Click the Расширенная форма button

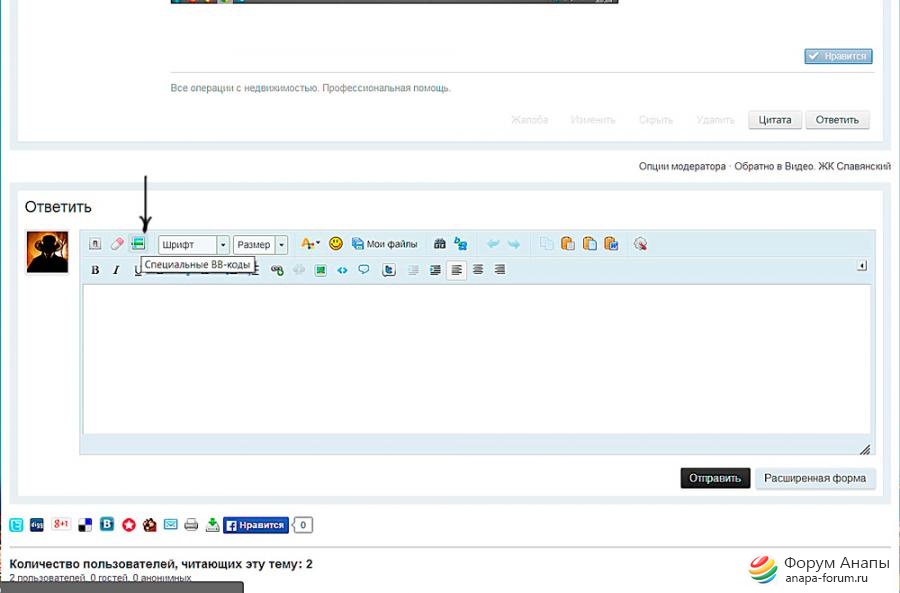coord(815,478)
